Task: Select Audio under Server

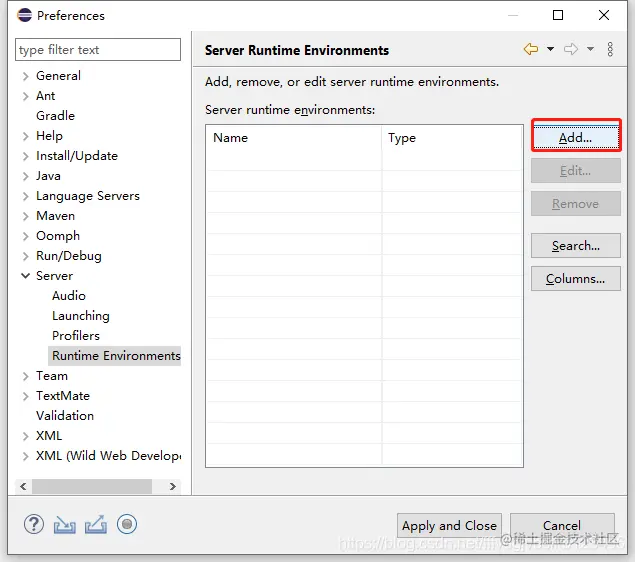Action: click(69, 296)
